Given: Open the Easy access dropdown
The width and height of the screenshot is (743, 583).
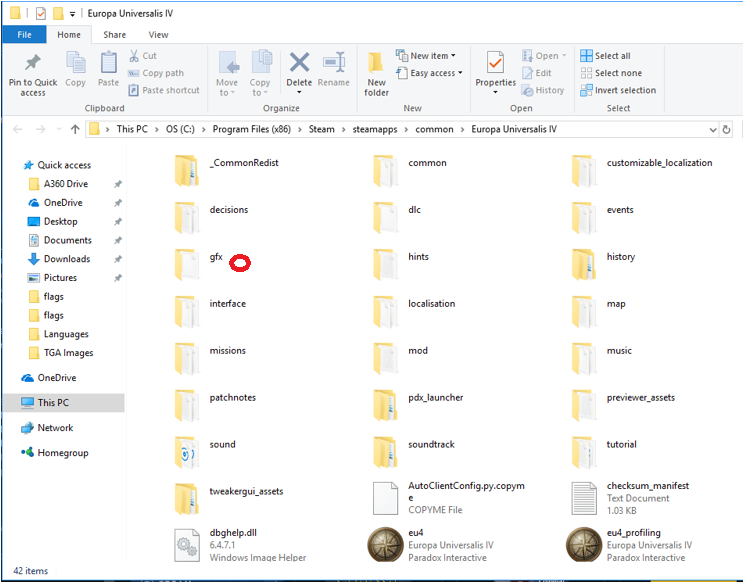Looking at the screenshot, I should [429, 73].
